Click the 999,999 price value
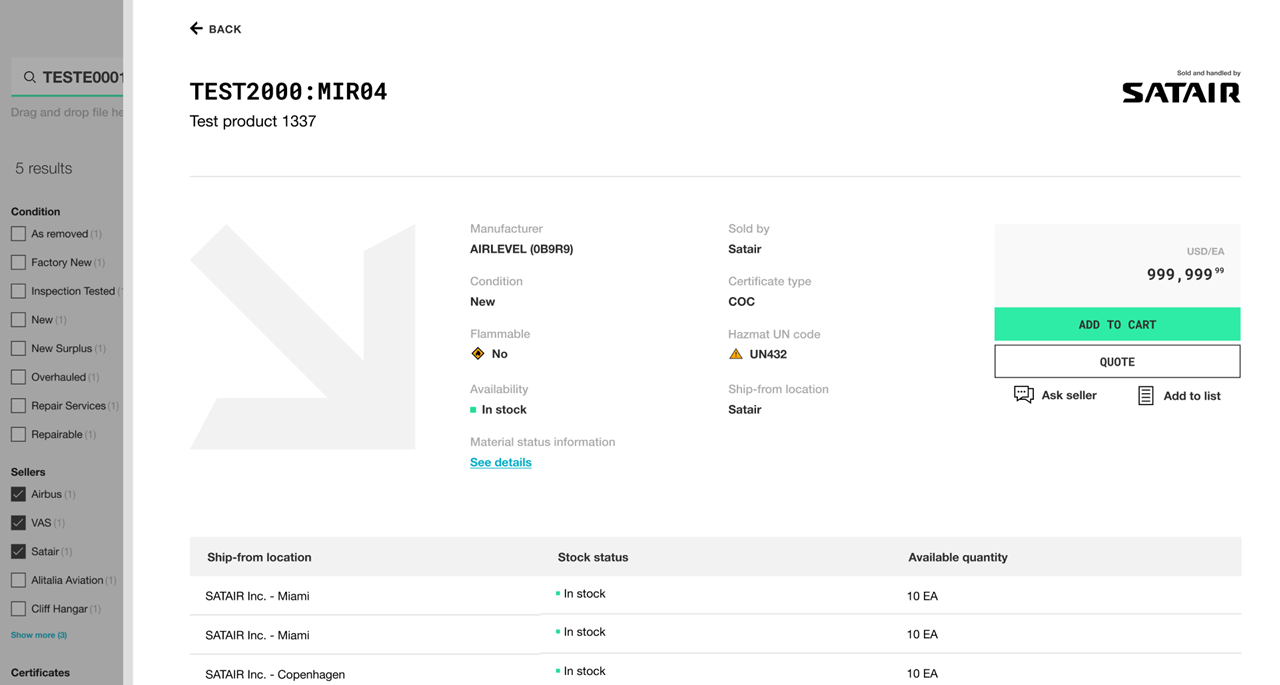1280x685 pixels. (1185, 274)
